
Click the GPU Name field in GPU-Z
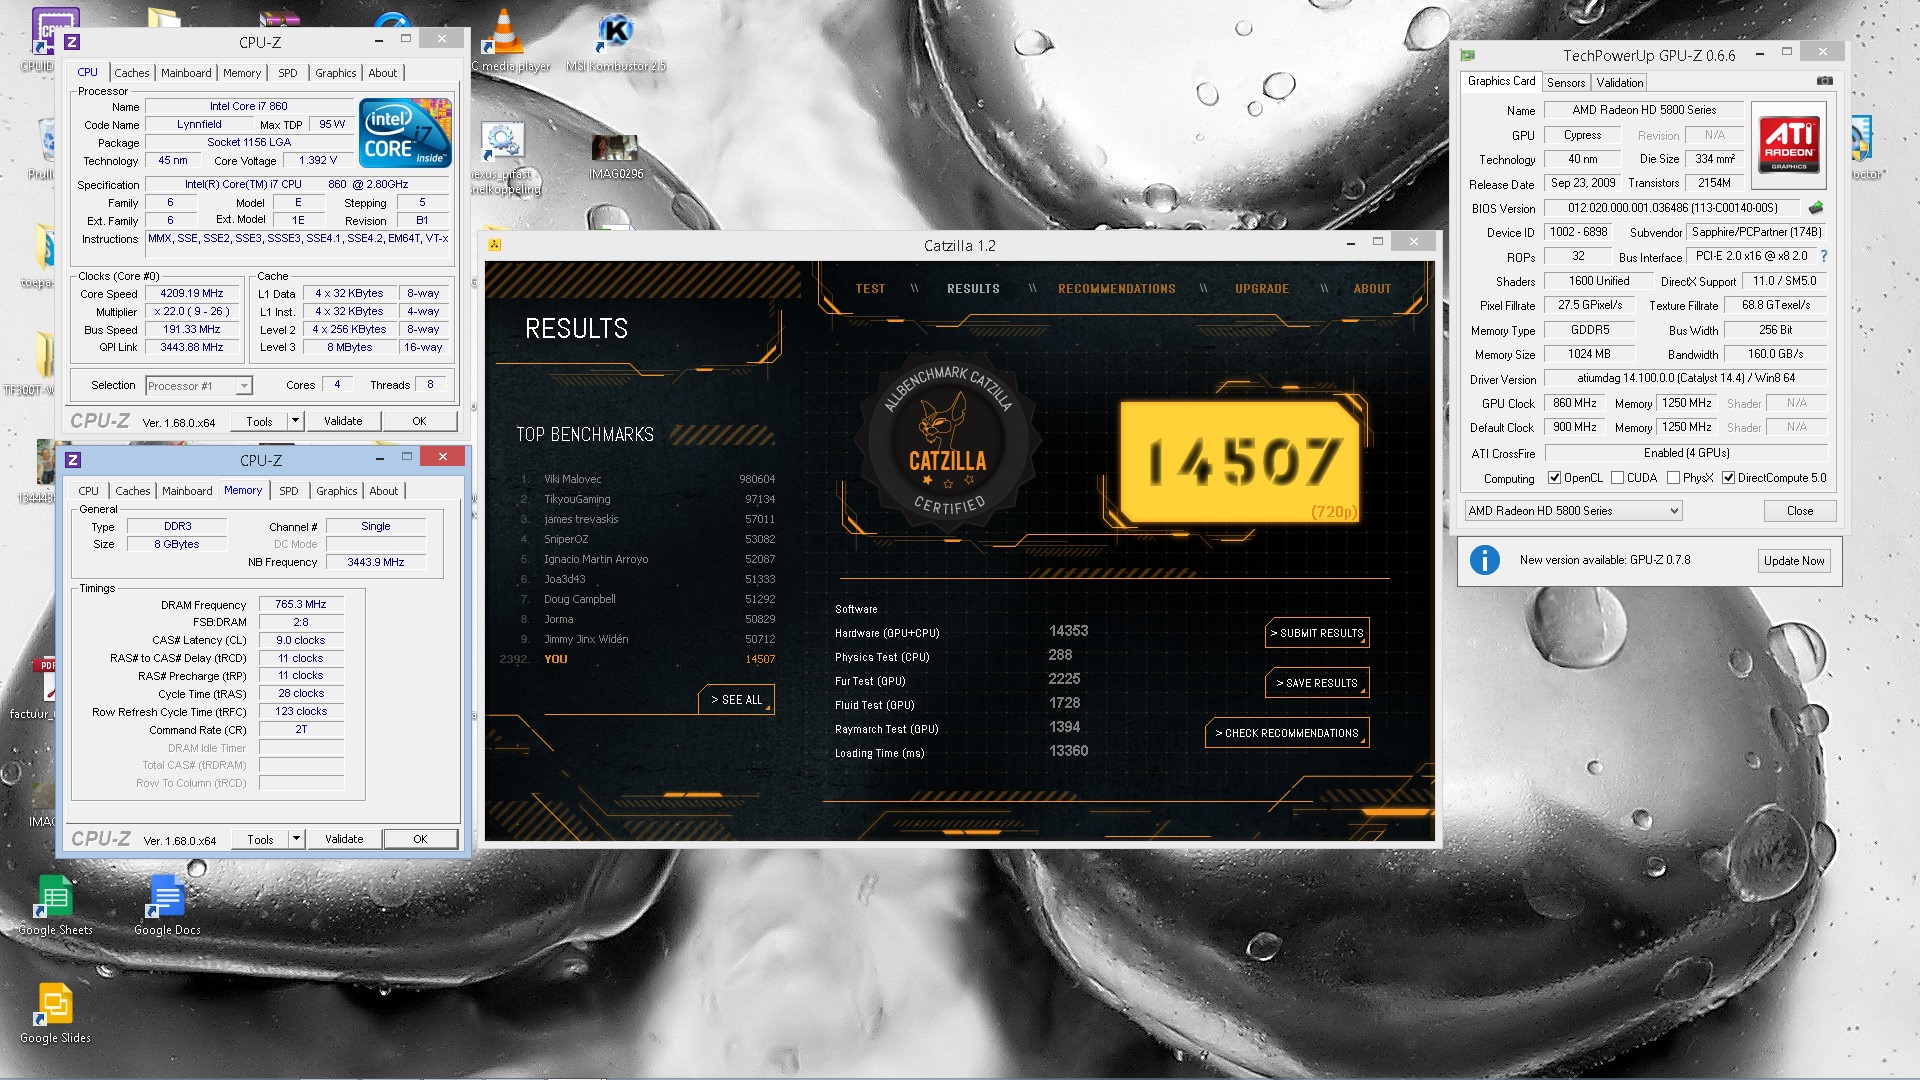(1644, 110)
